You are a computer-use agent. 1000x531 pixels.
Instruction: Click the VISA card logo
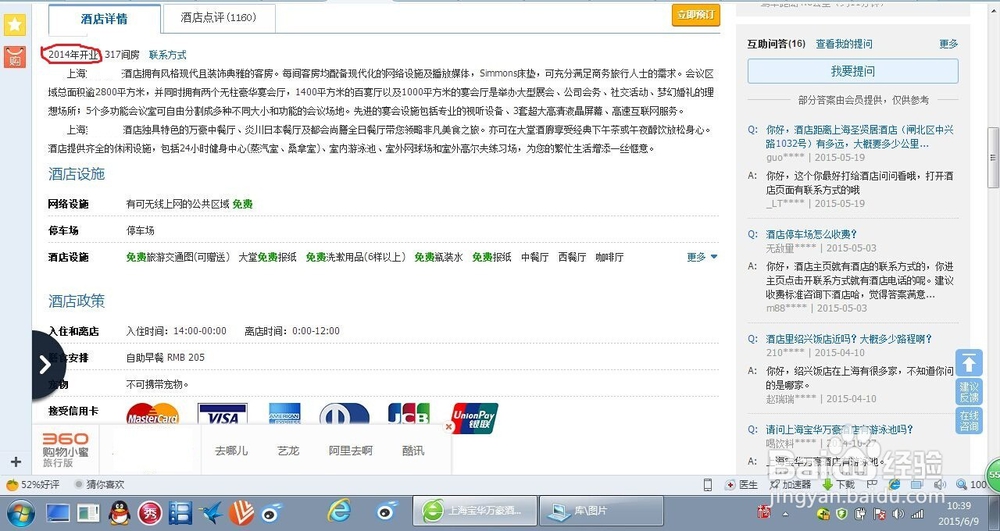click(223, 414)
